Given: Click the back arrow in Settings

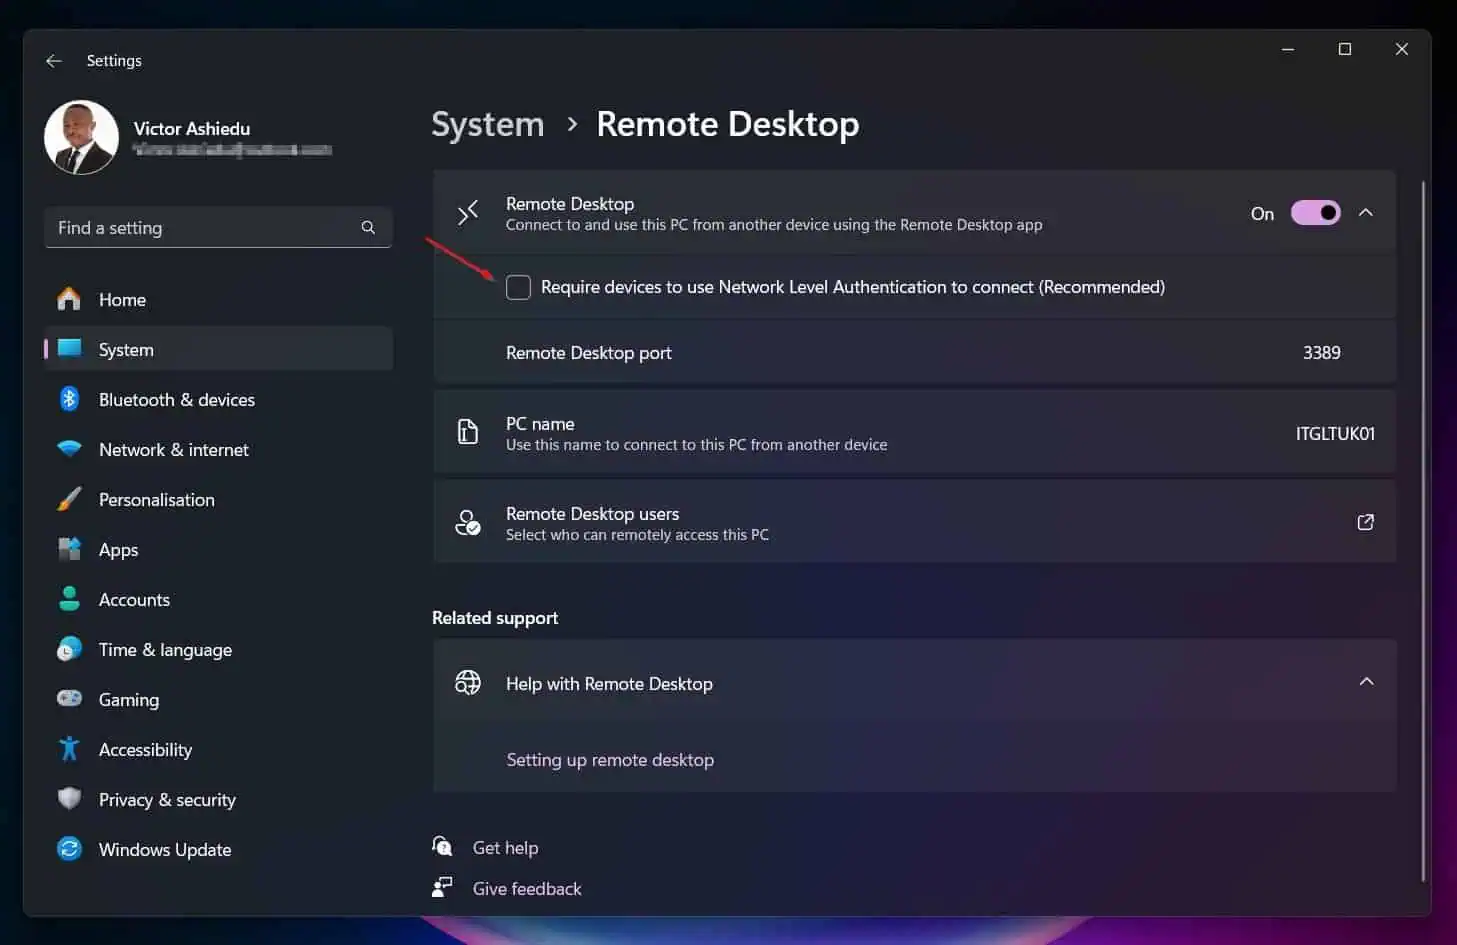Looking at the screenshot, I should click(54, 61).
